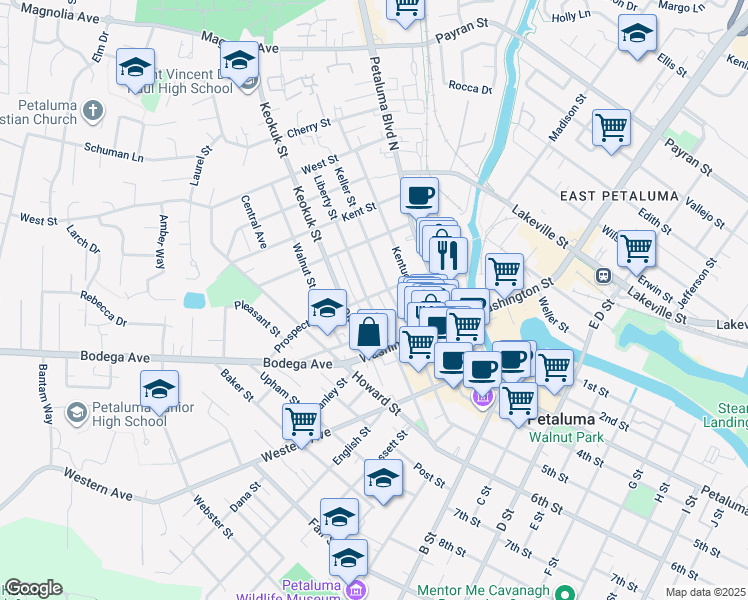Select the school marker near Post St
The width and height of the screenshot is (748, 600).
click(383, 478)
